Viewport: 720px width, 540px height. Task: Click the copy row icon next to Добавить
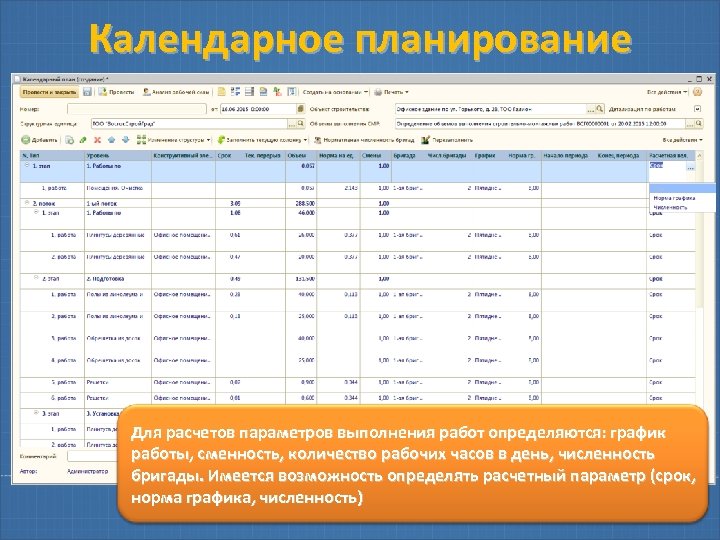[x=69, y=140]
